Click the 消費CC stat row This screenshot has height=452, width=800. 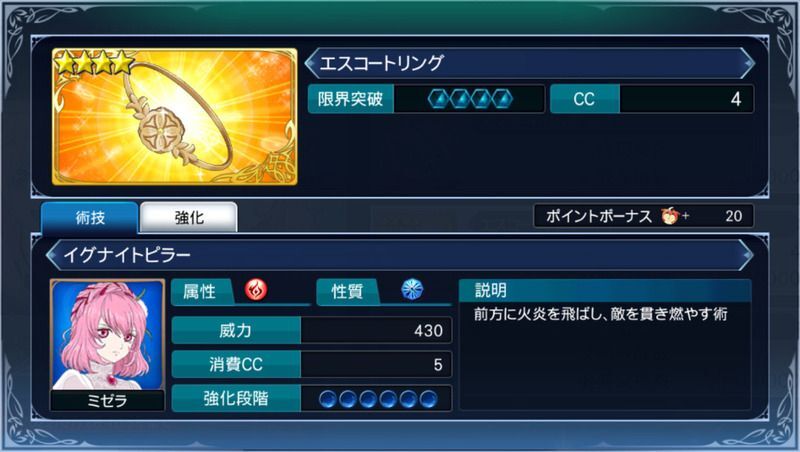[312, 364]
